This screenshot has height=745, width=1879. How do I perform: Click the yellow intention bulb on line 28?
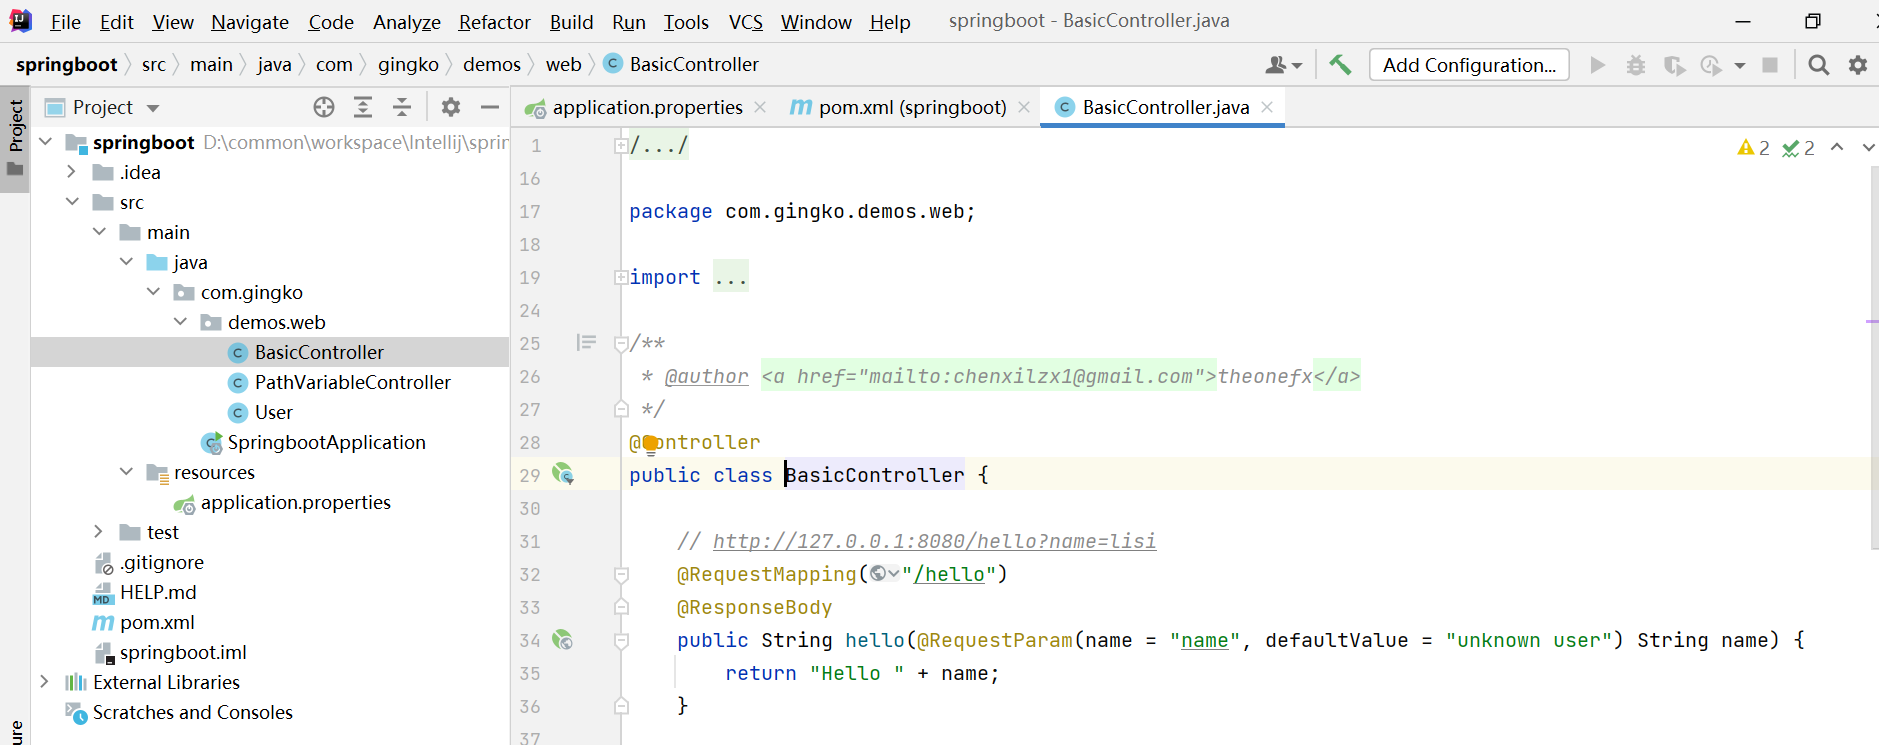(x=650, y=444)
